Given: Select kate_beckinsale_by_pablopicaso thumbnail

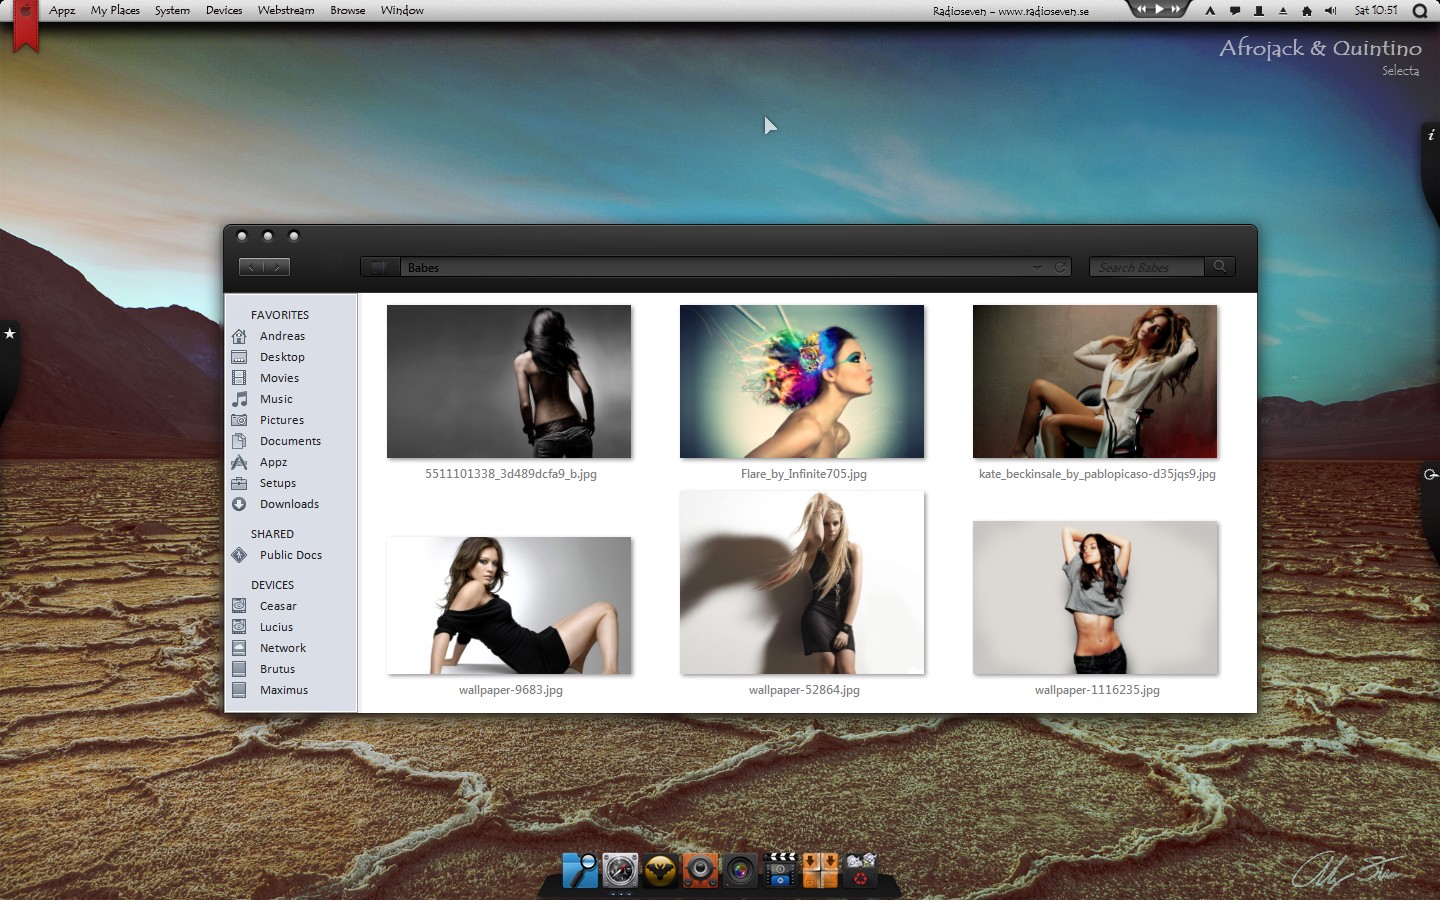Looking at the screenshot, I should 1095,381.
